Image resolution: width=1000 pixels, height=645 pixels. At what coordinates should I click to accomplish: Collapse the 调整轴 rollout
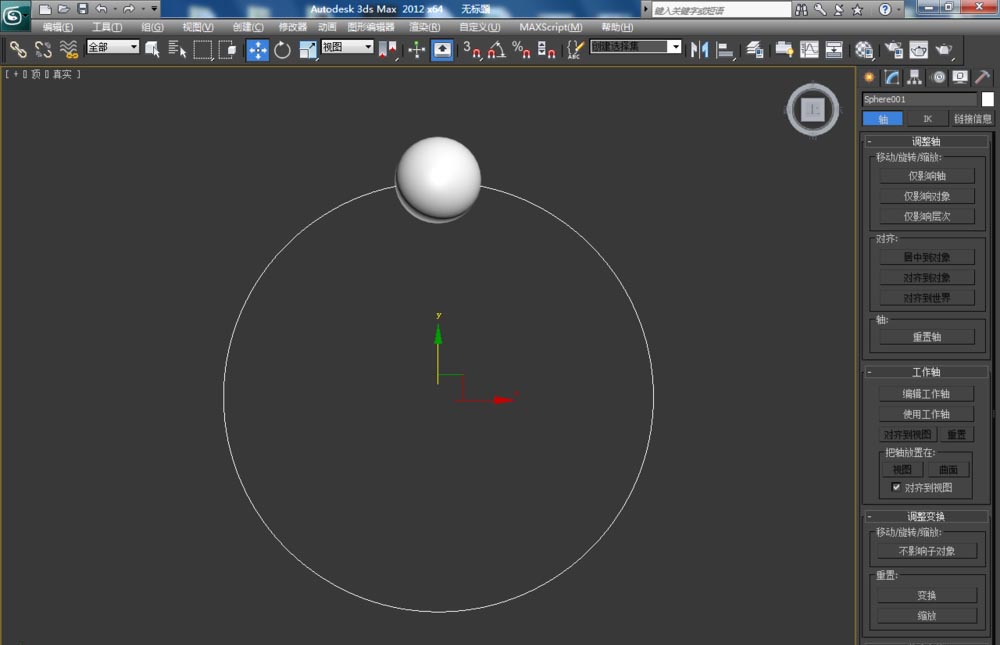pos(926,142)
